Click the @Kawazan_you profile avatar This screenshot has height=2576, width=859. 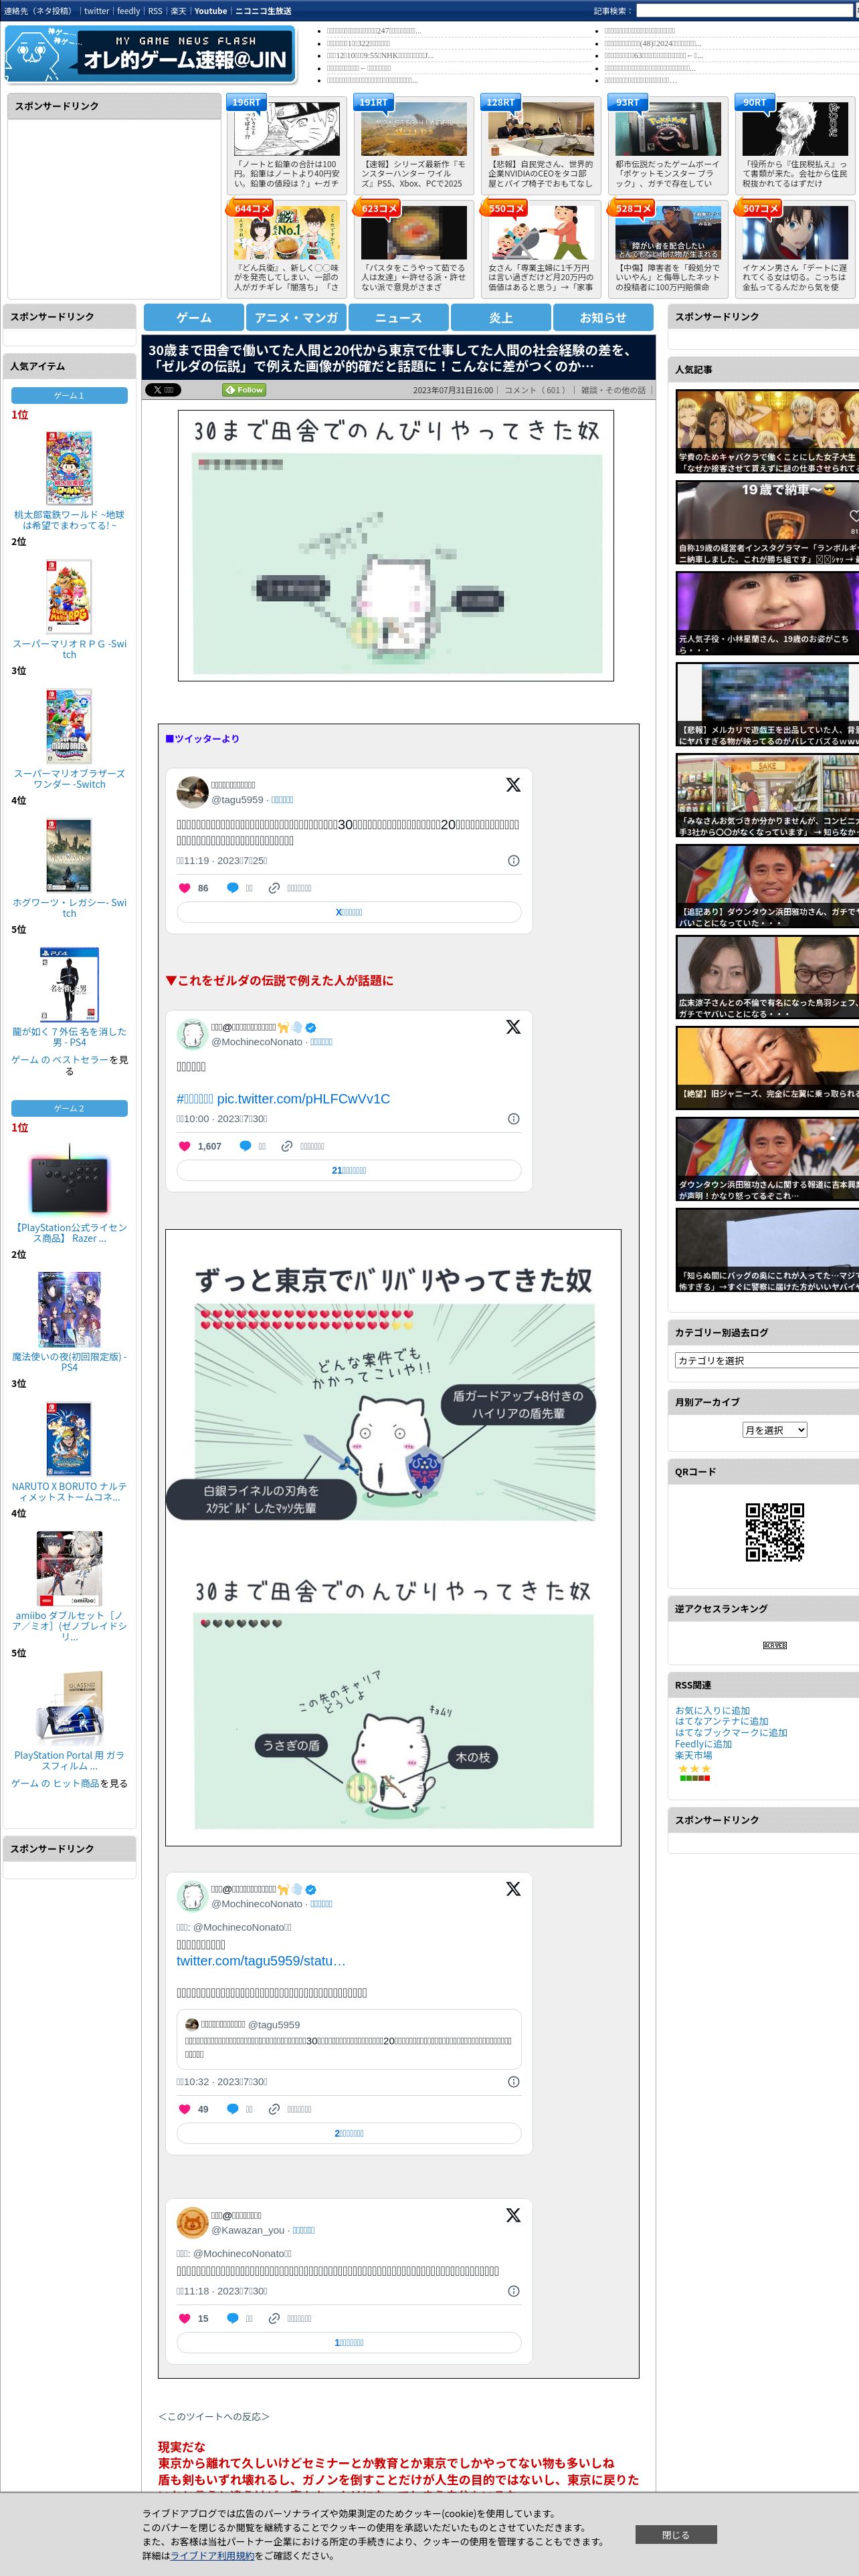pos(192,2222)
